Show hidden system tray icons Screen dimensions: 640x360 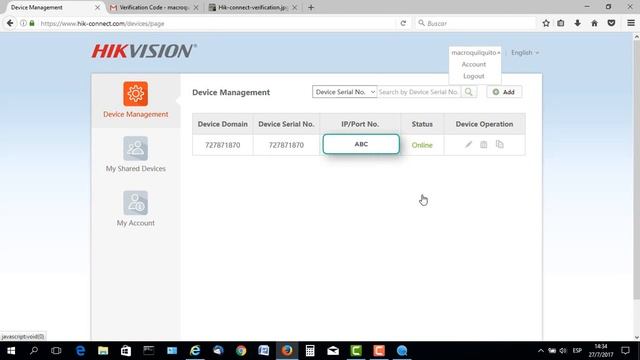(x=541, y=351)
